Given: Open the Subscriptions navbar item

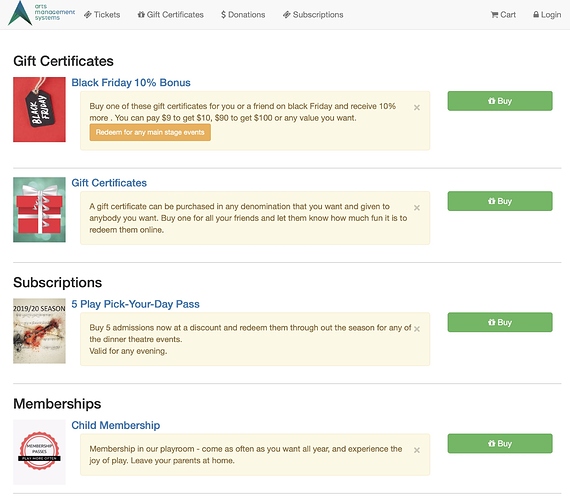Looking at the screenshot, I should pos(313,15).
